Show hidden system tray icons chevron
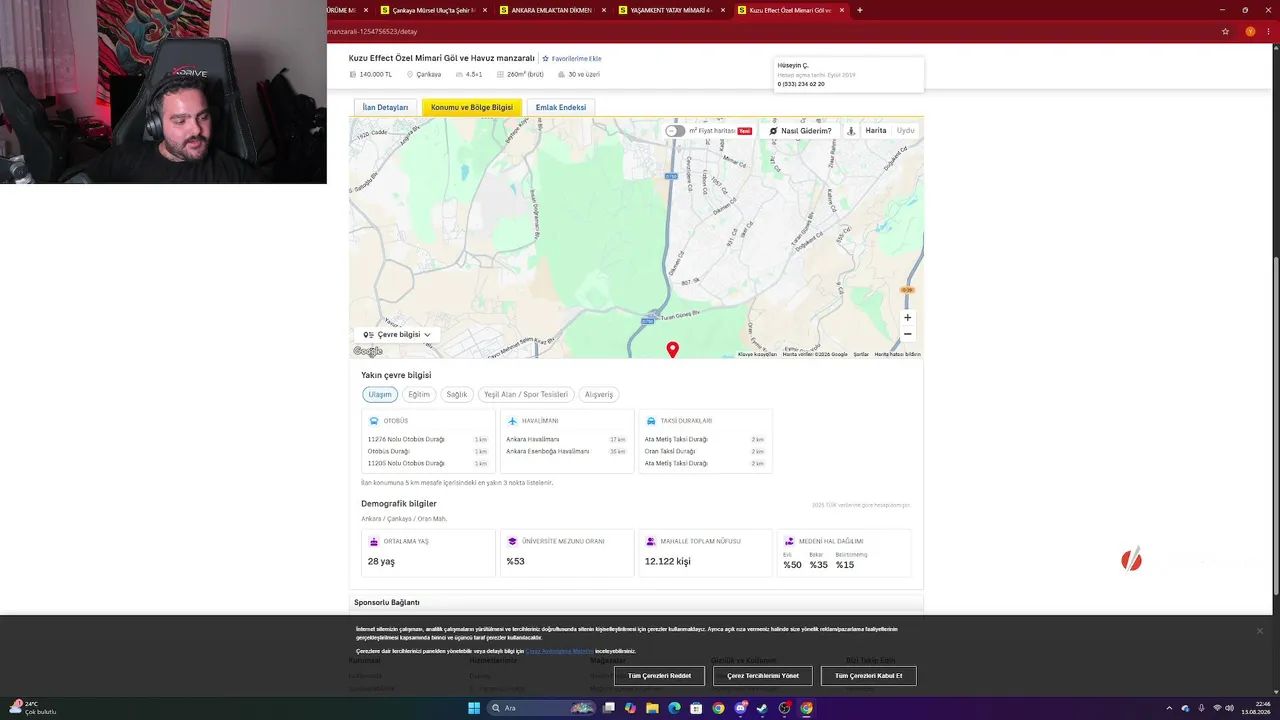The width and height of the screenshot is (1280, 720). [x=1169, y=708]
